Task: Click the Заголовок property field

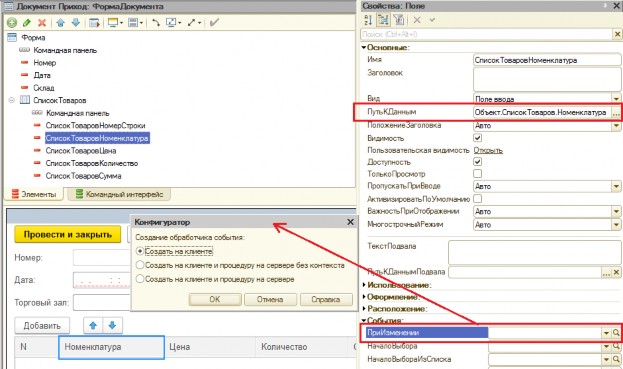Action: 547,79
